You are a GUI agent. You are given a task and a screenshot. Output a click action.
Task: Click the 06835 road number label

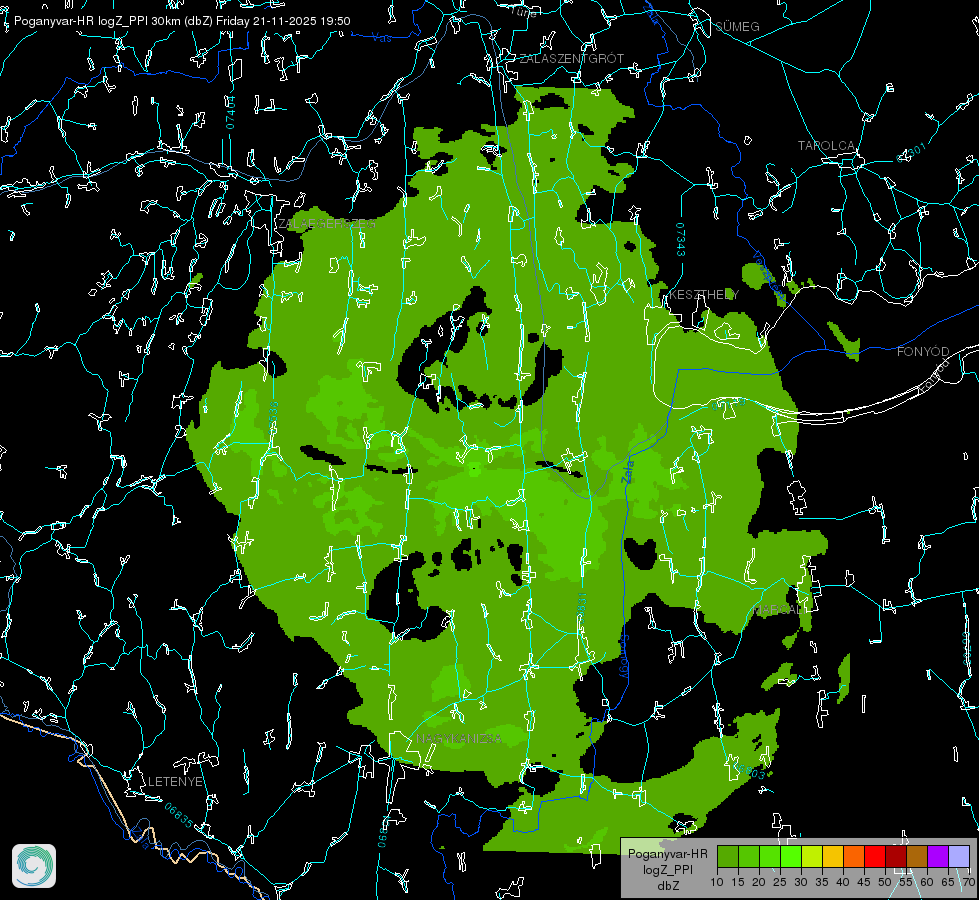click(x=179, y=815)
